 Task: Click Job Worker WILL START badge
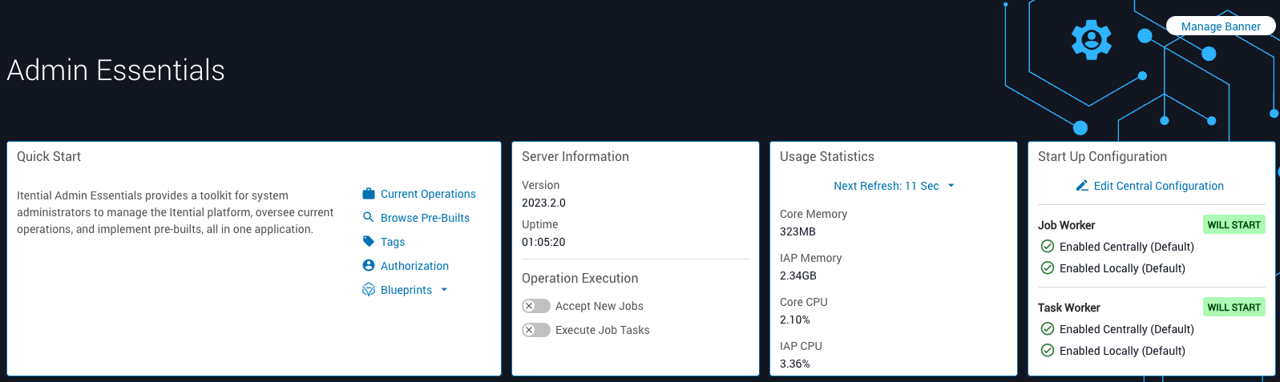click(1234, 225)
